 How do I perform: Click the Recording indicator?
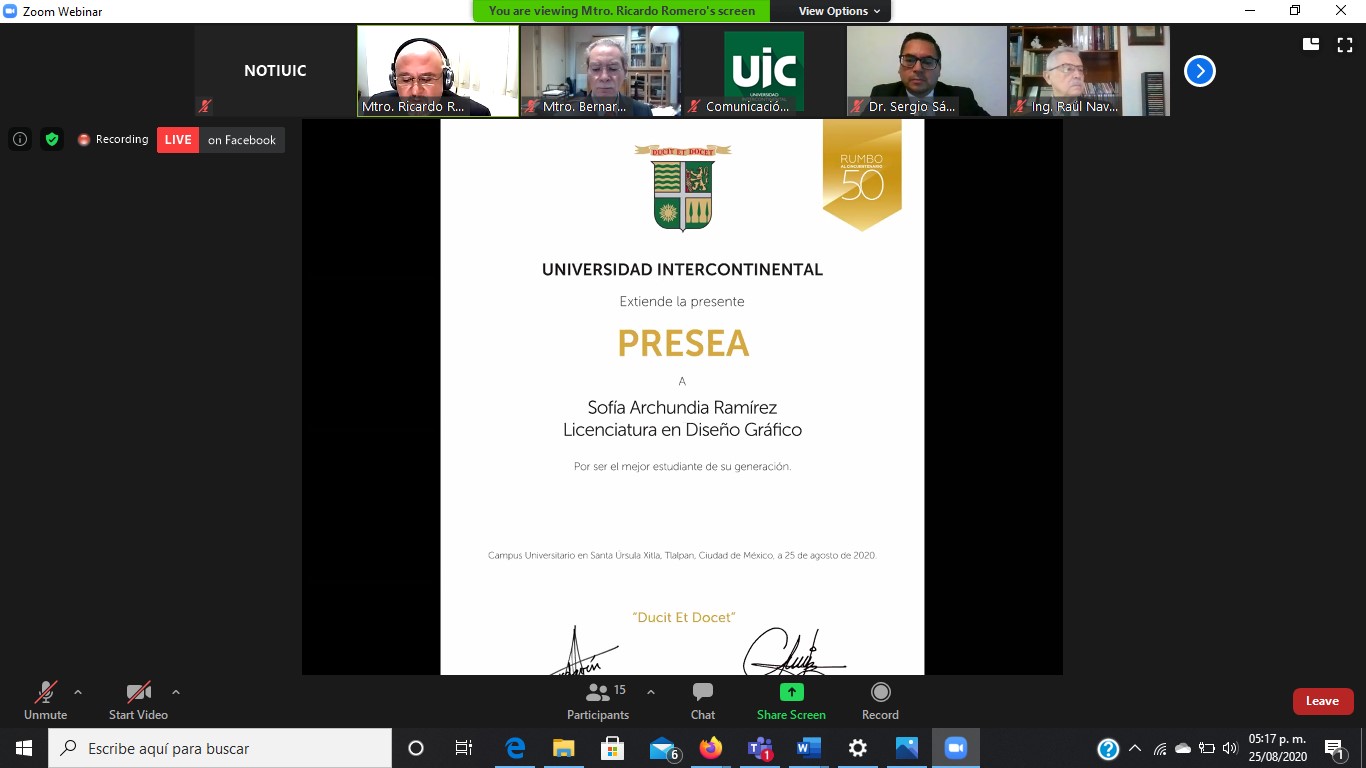(113, 139)
